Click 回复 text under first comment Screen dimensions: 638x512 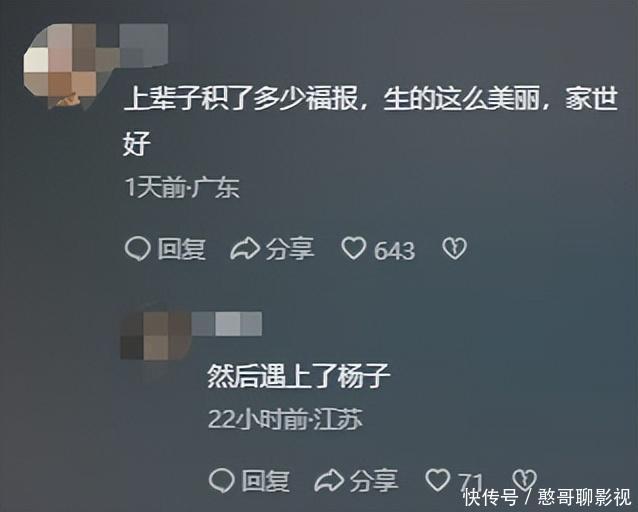click(x=181, y=249)
